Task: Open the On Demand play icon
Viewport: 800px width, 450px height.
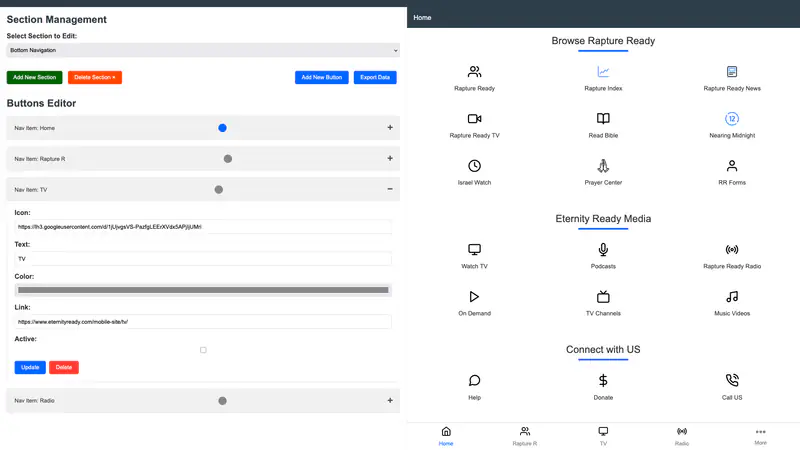Action: click(474, 296)
